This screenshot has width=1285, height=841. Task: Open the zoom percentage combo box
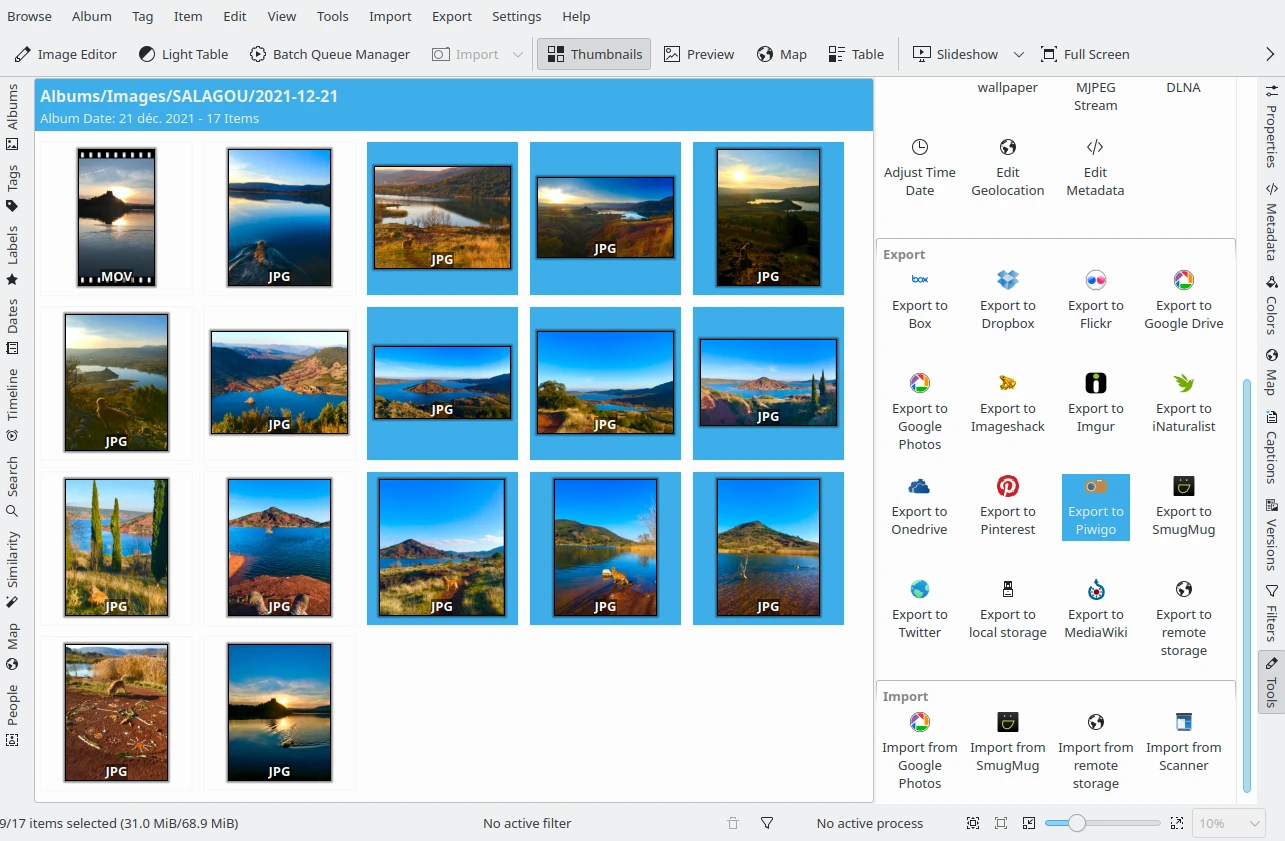point(1230,823)
